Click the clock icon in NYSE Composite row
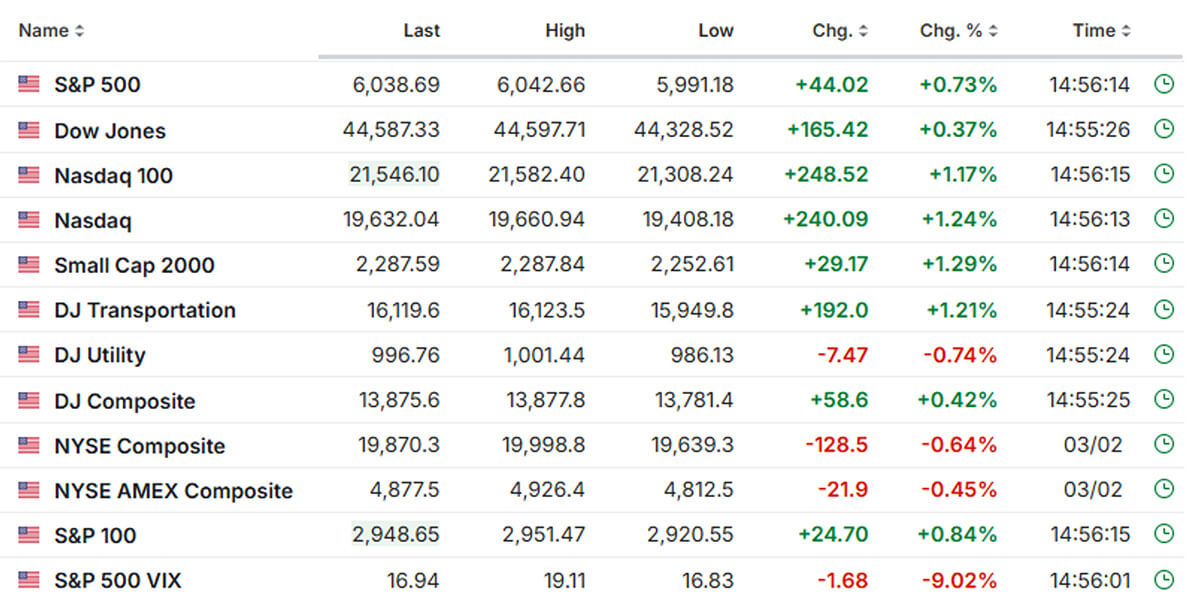This screenshot has height=614, width=1200. pos(1163,444)
